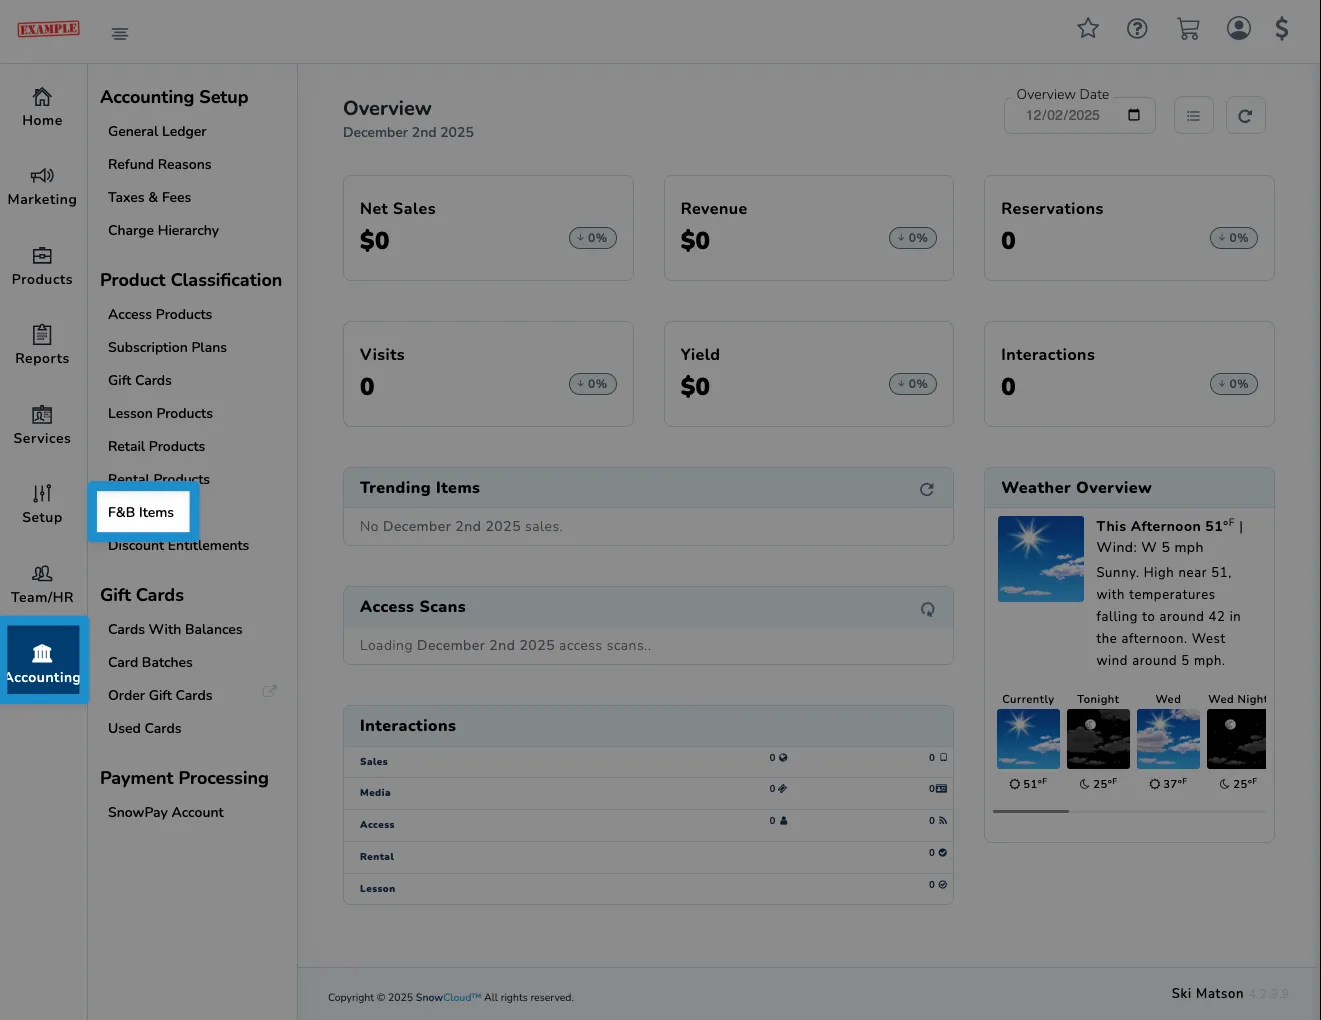
Task: Open the shopping cart icon
Action: [1188, 29]
